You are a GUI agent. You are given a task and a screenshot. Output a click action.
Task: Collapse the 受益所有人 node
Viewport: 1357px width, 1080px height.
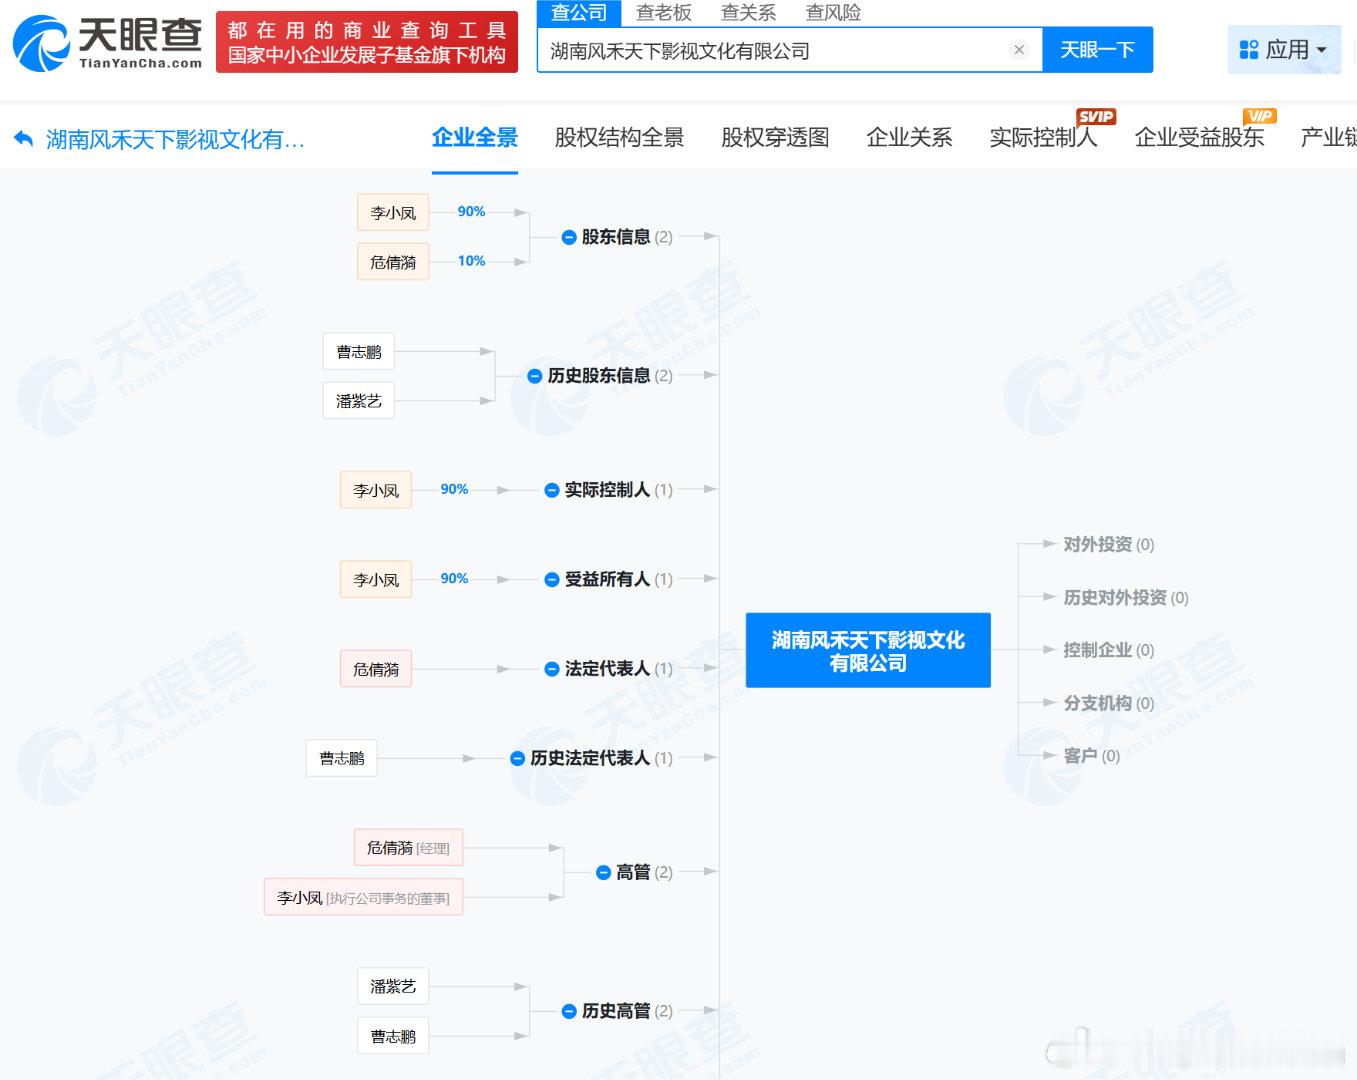(x=552, y=580)
